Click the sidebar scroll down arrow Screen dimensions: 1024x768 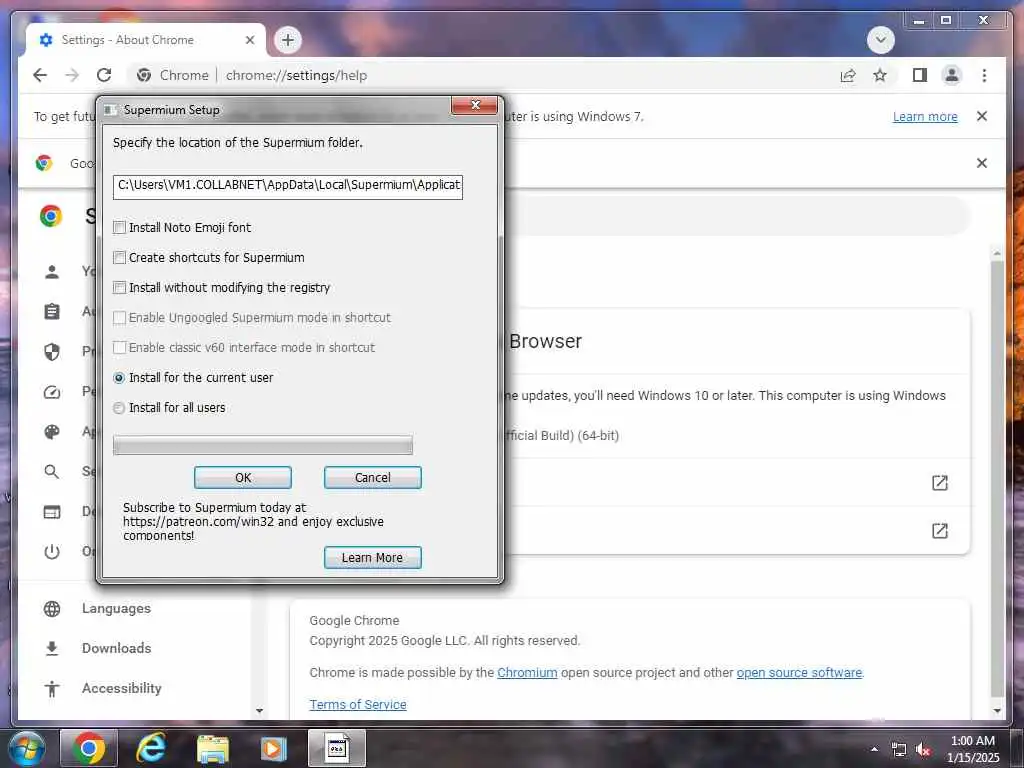point(259,711)
